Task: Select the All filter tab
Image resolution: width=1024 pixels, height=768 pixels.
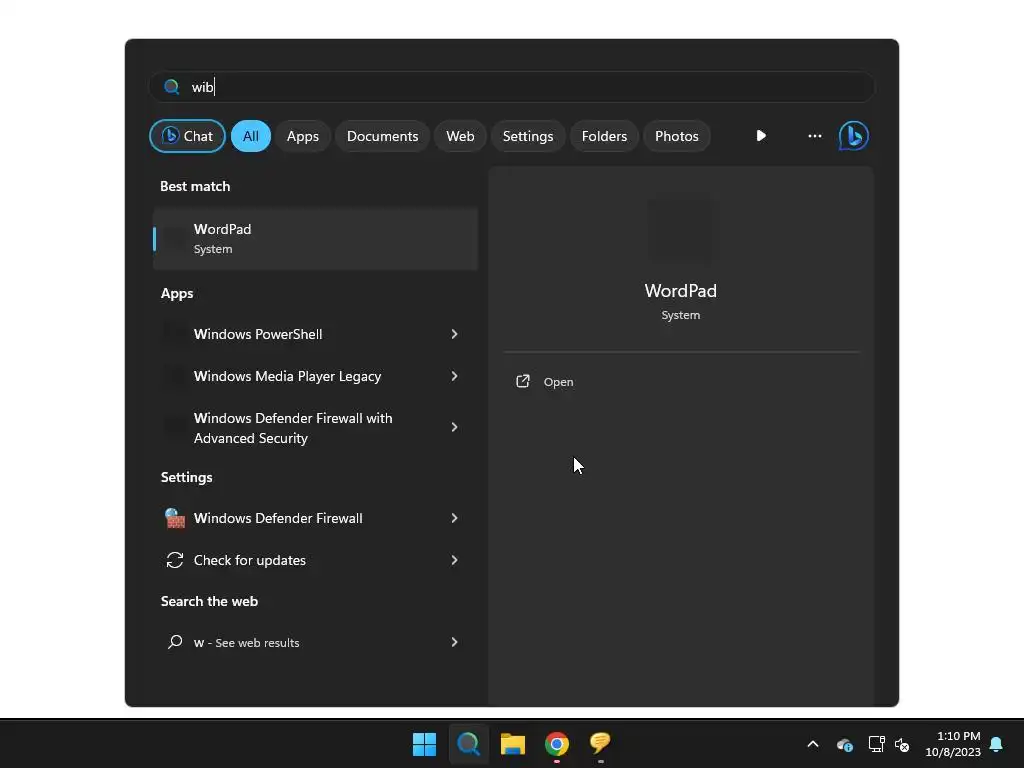Action: tap(251, 136)
